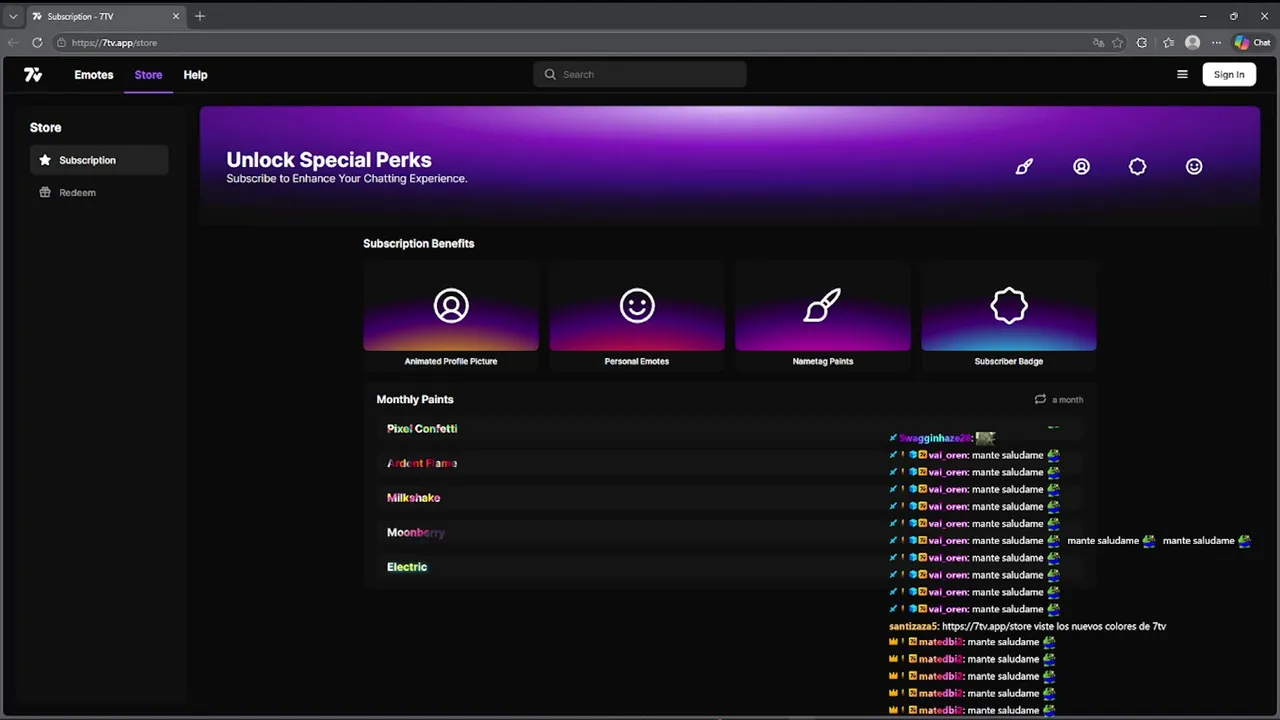Select the Electric paint
The width and height of the screenshot is (1280, 720).
pos(407,567)
